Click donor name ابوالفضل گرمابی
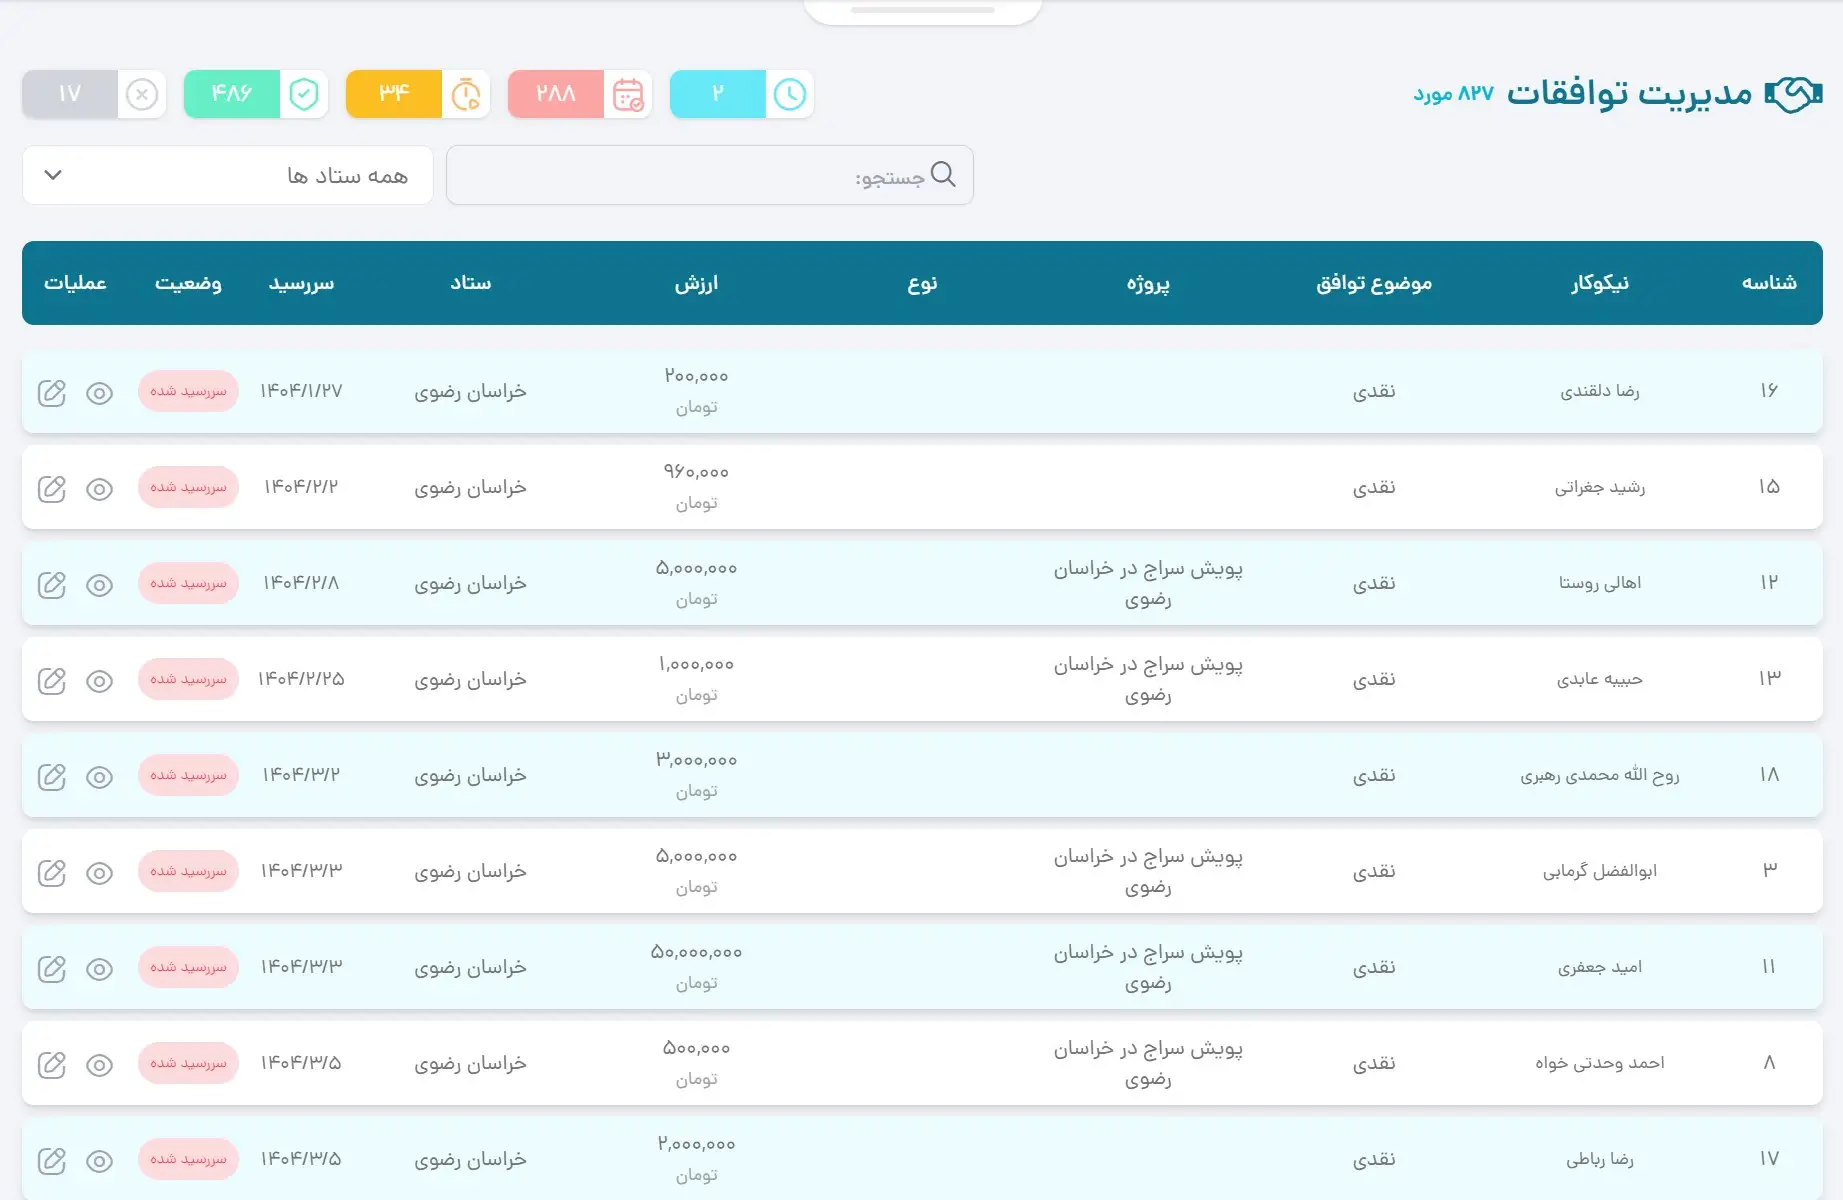The image size is (1843, 1200). pos(1599,871)
